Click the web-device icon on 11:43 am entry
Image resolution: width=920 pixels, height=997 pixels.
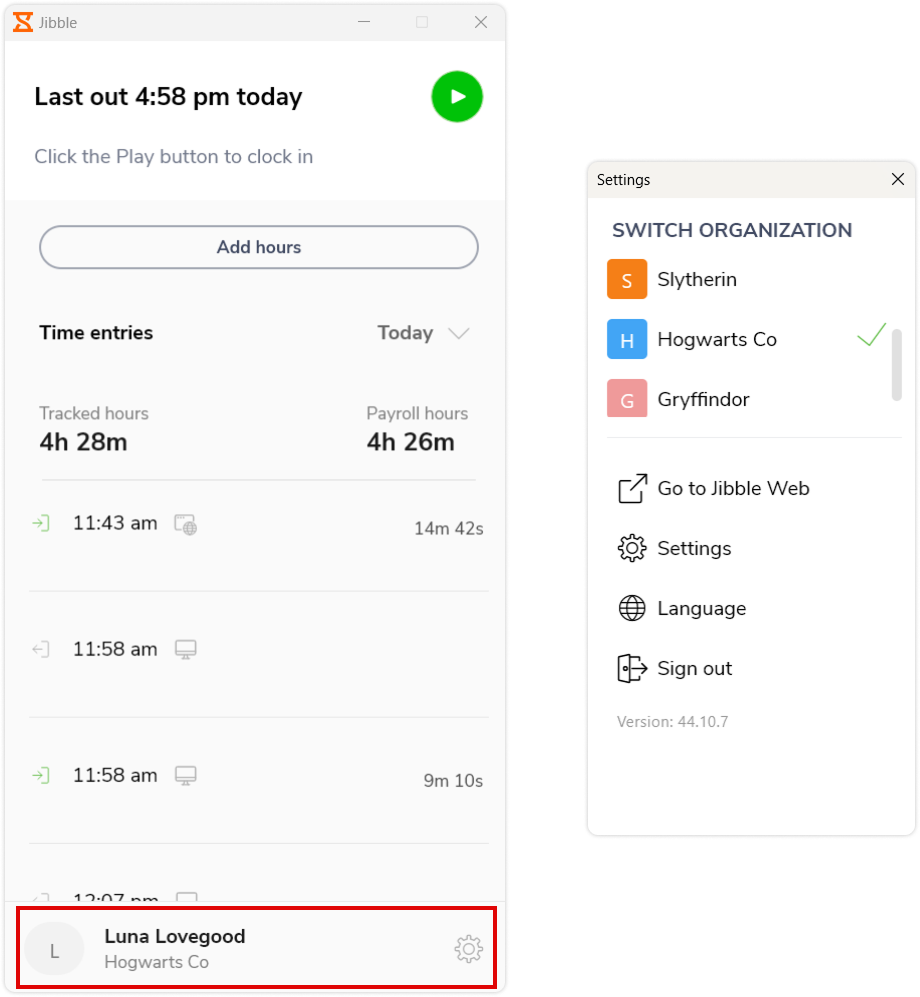[186, 525]
